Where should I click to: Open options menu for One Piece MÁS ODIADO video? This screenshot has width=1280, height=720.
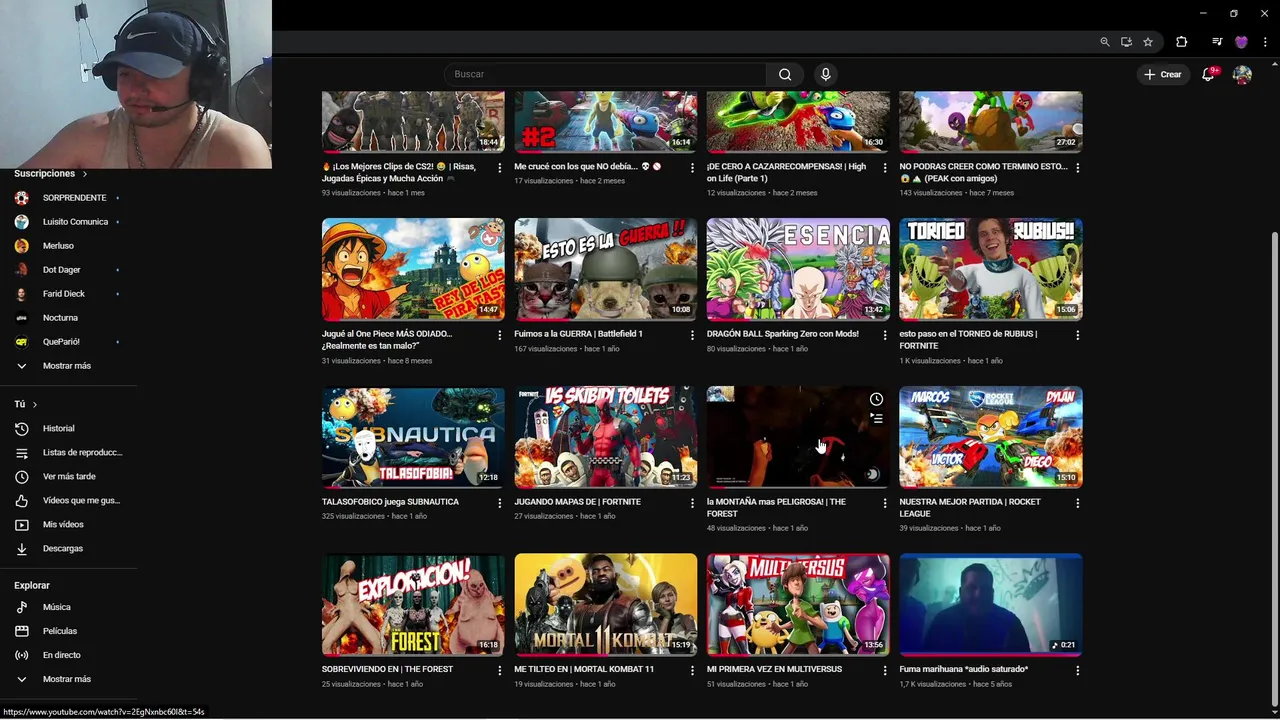[499, 335]
